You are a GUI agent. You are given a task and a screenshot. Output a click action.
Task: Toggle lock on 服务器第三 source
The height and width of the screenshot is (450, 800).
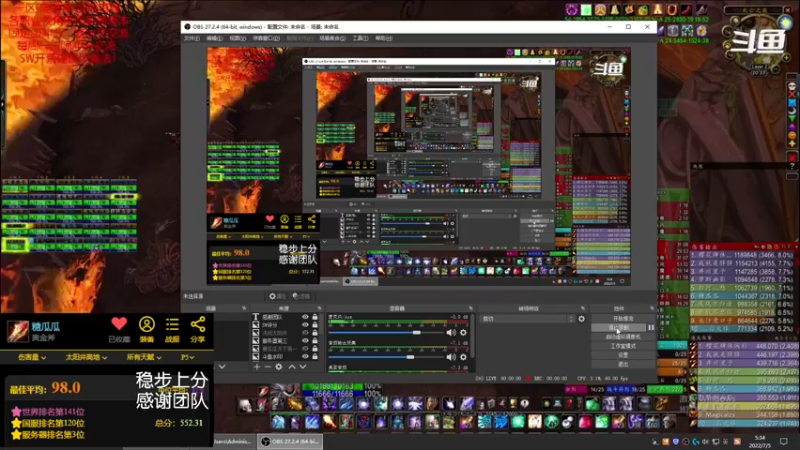(315, 340)
